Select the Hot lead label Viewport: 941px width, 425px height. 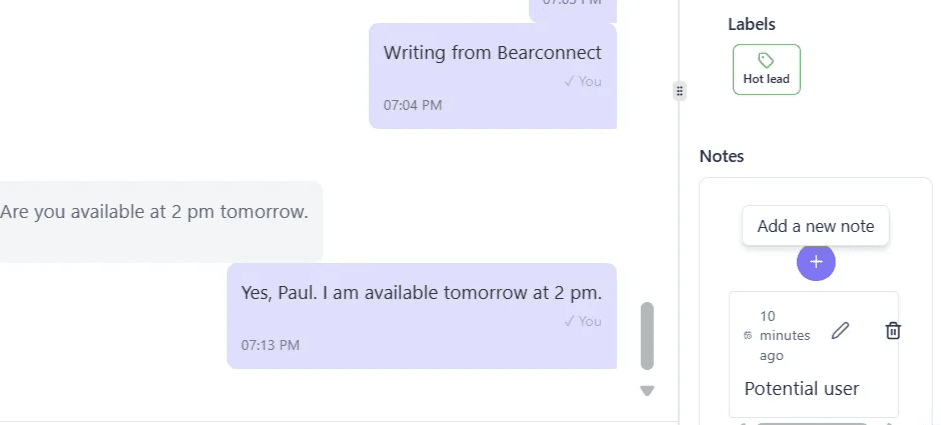pos(766,70)
